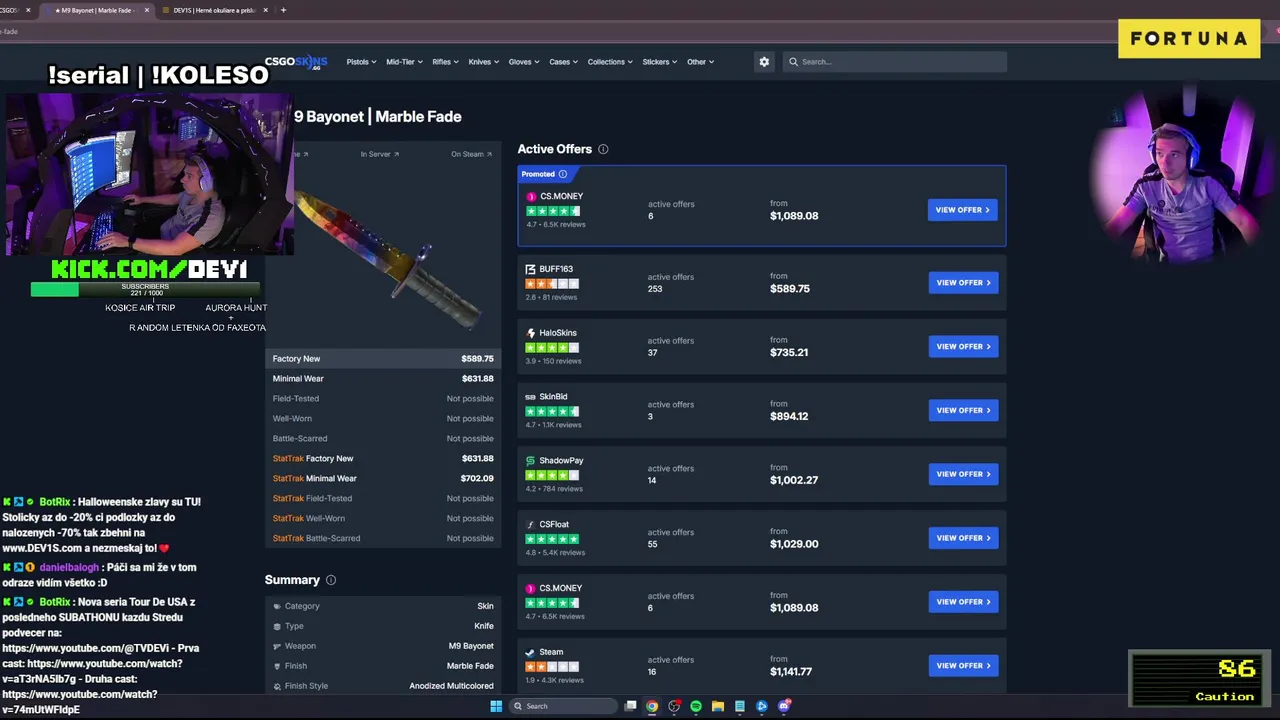
Task: Close the M9 Bayonet Marble Fade tab
Action: (x=147, y=10)
